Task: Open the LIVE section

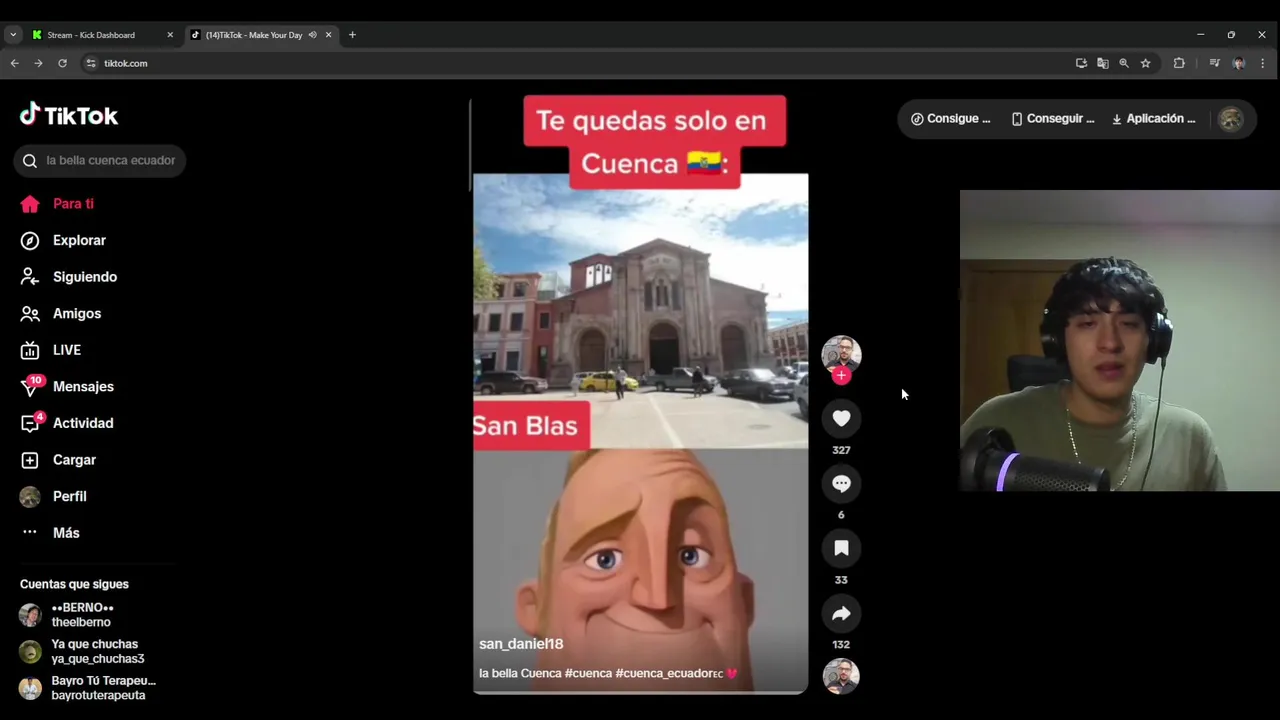Action: (x=67, y=350)
